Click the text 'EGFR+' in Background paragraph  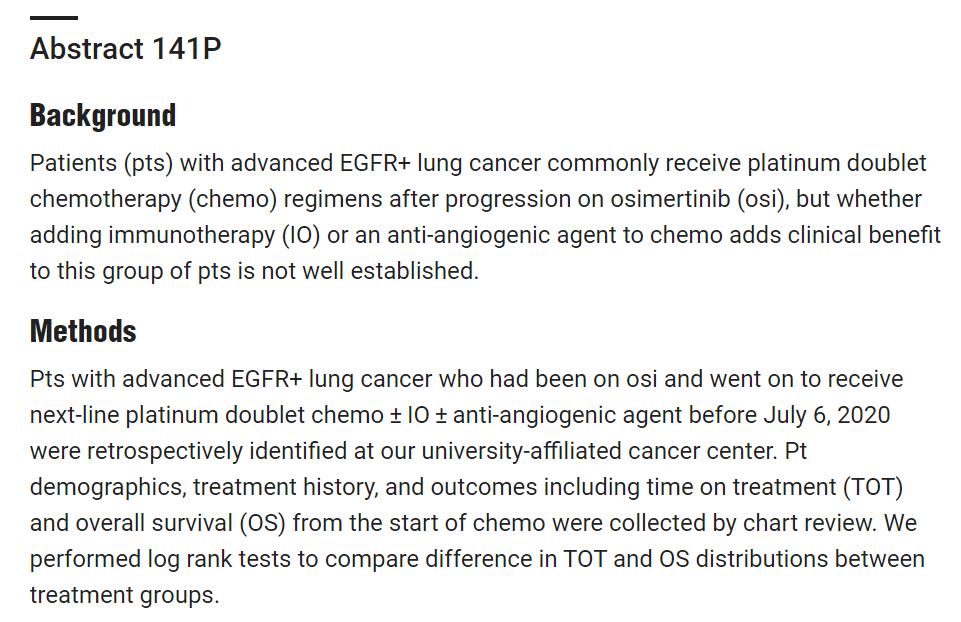tap(375, 164)
